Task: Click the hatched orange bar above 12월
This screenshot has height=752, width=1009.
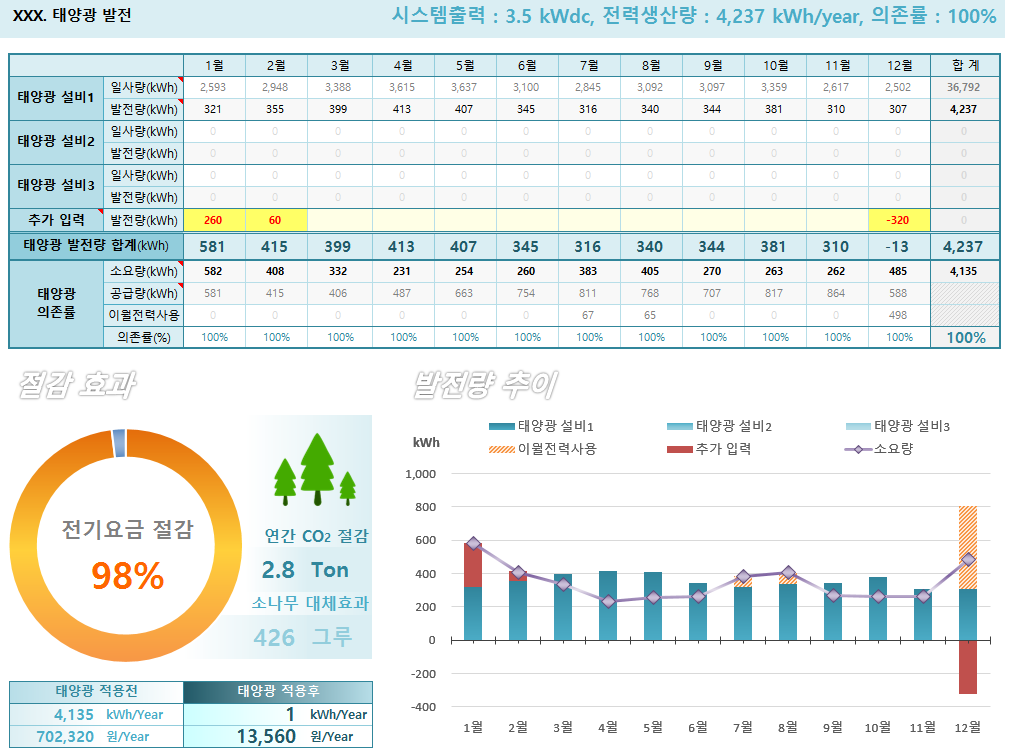Action: pyautogui.click(x=967, y=547)
